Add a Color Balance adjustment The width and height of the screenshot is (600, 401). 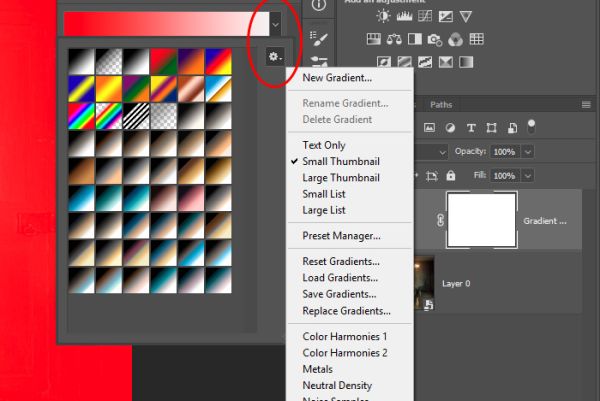[394, 39]
